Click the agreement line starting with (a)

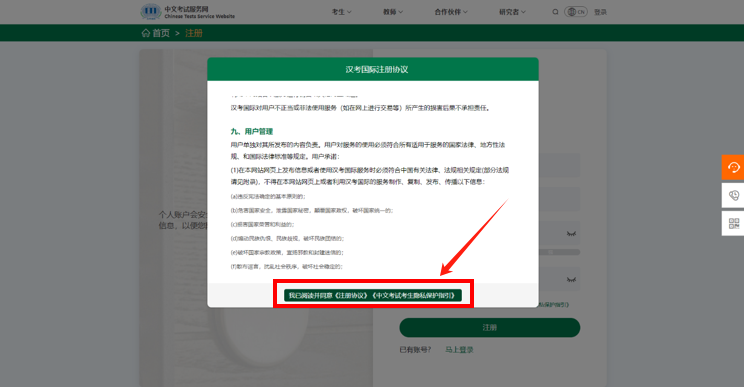click(x=268, y=196)
